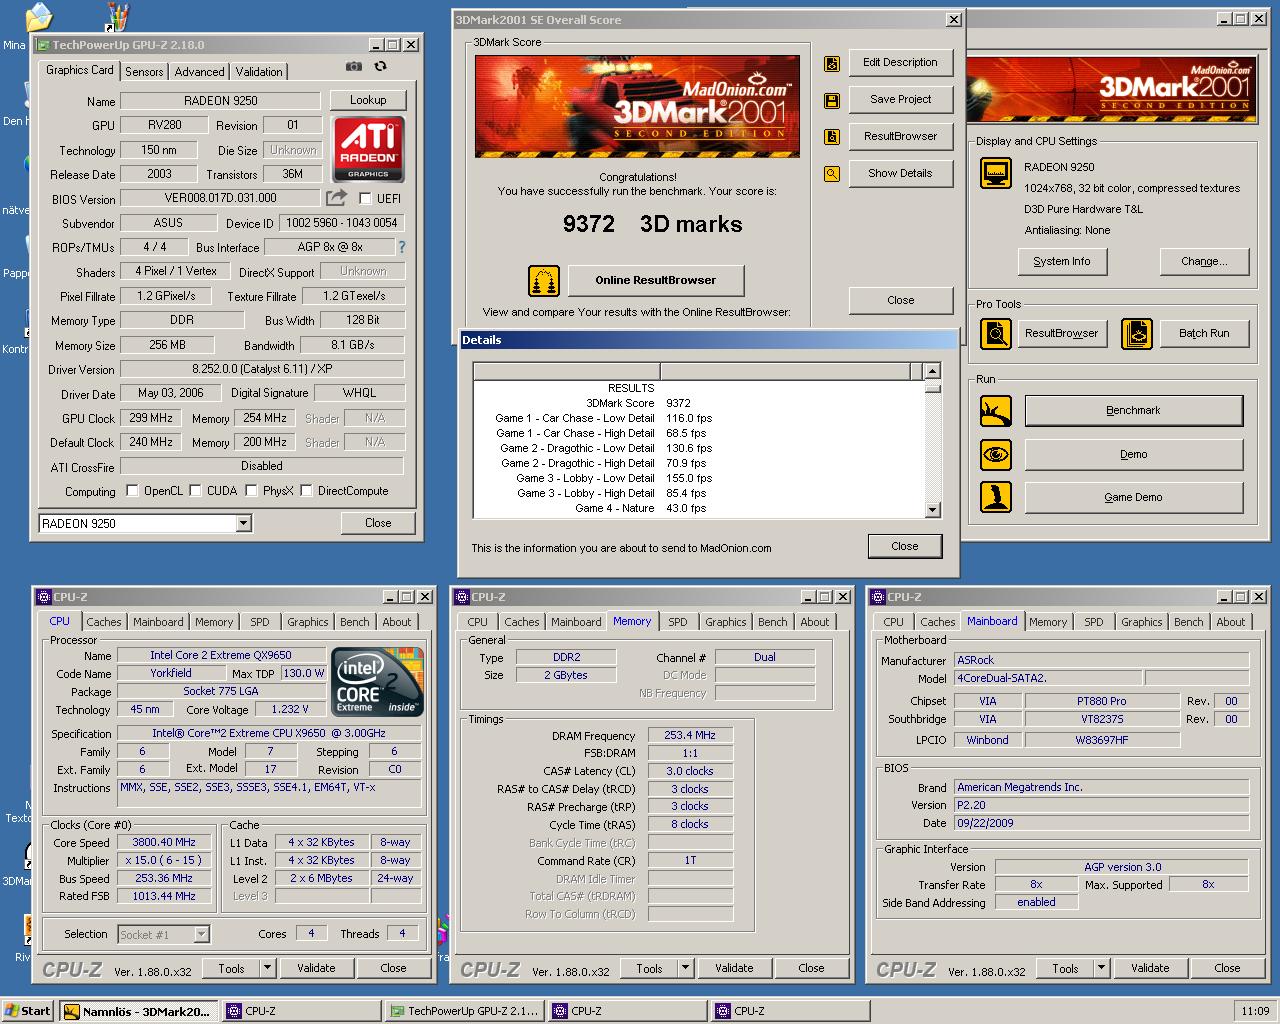Click the GPU-Z refresh icon
This screenshot has width=1280, height=1024.
pos(381,67)
